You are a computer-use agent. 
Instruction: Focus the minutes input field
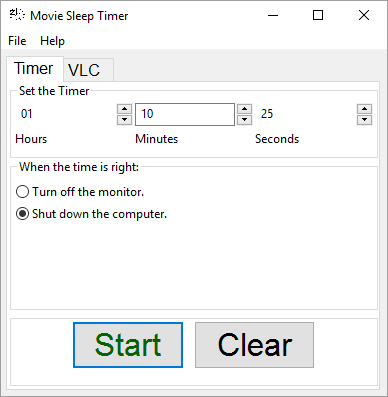click(185, 114)
